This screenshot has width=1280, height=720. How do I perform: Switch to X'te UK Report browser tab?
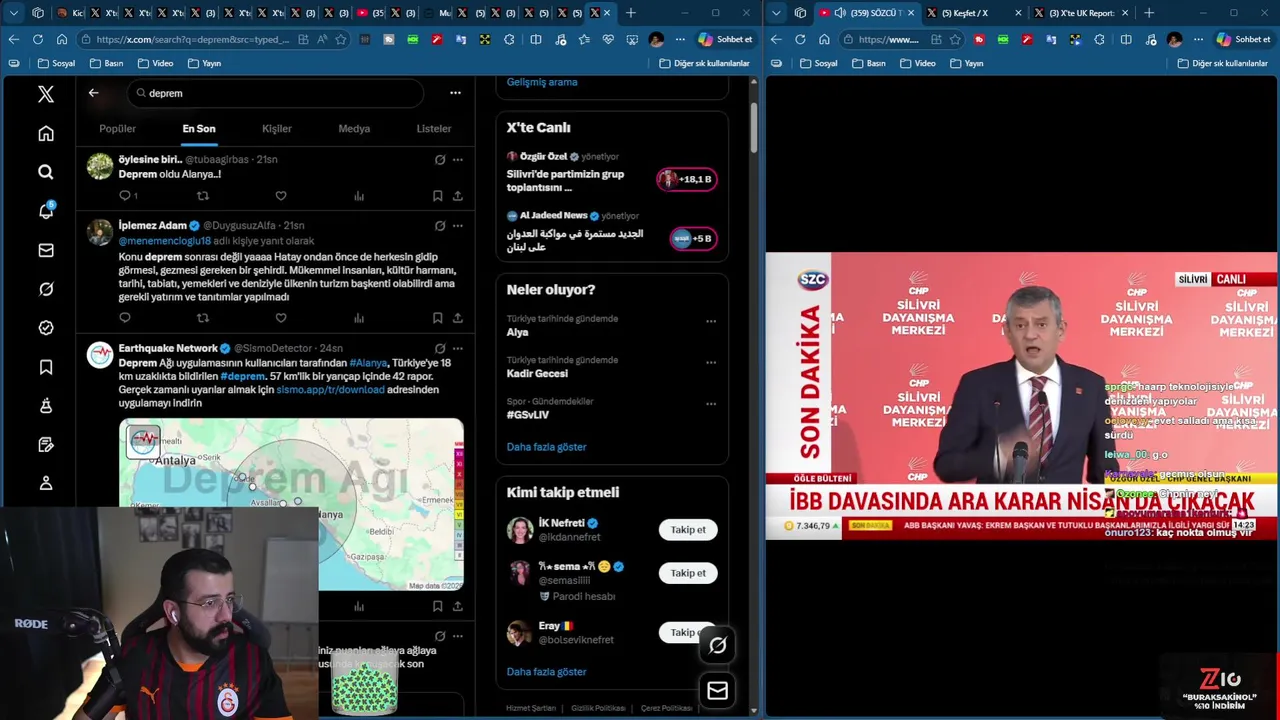pos(1080,13)
